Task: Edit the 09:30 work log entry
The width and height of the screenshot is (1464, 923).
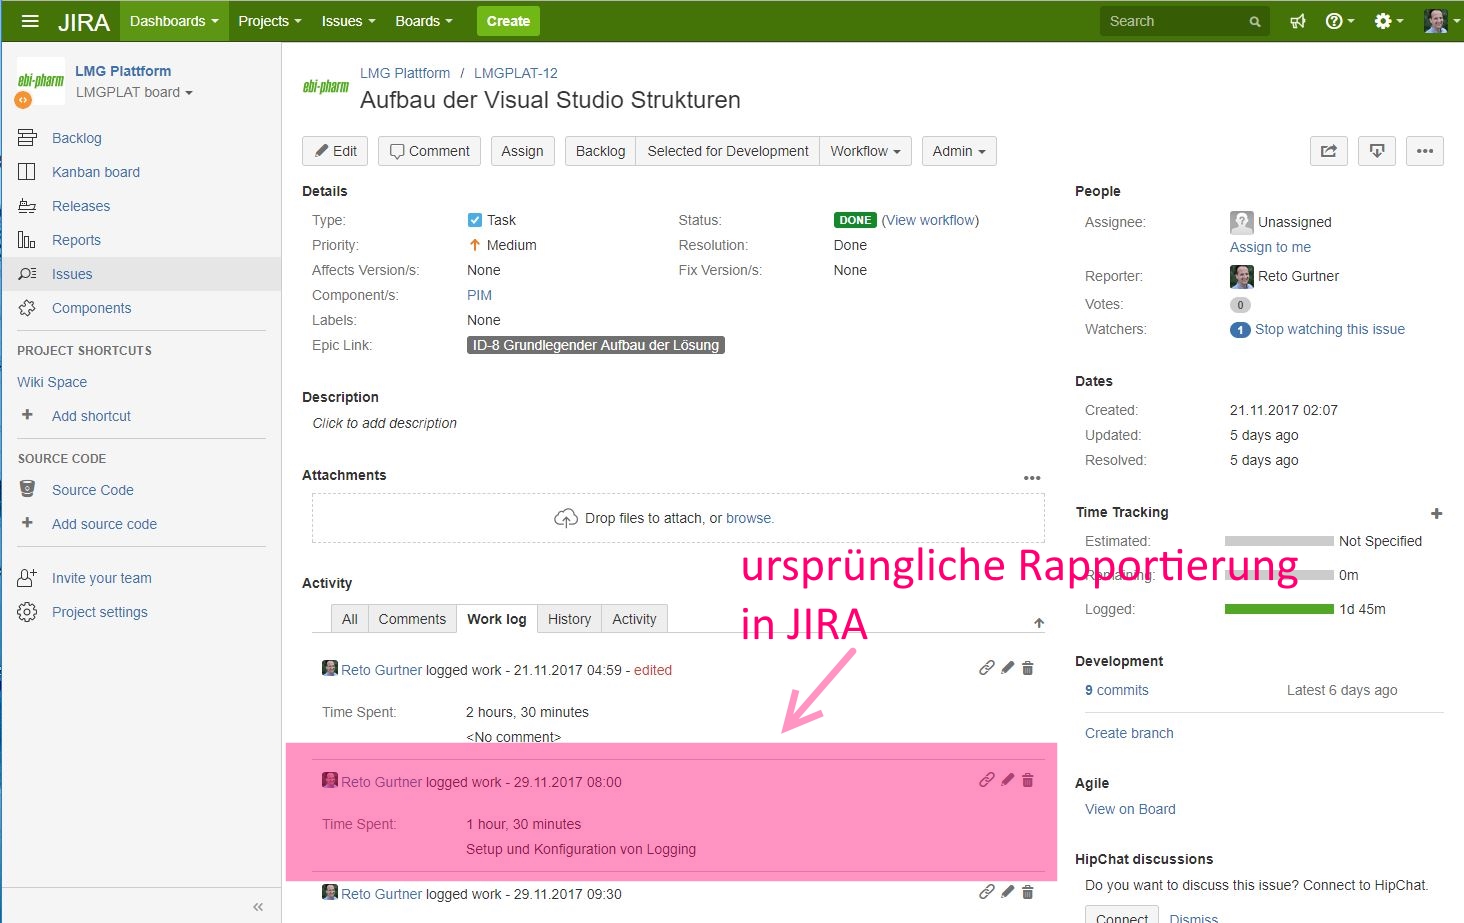Action: point(1008,892)
